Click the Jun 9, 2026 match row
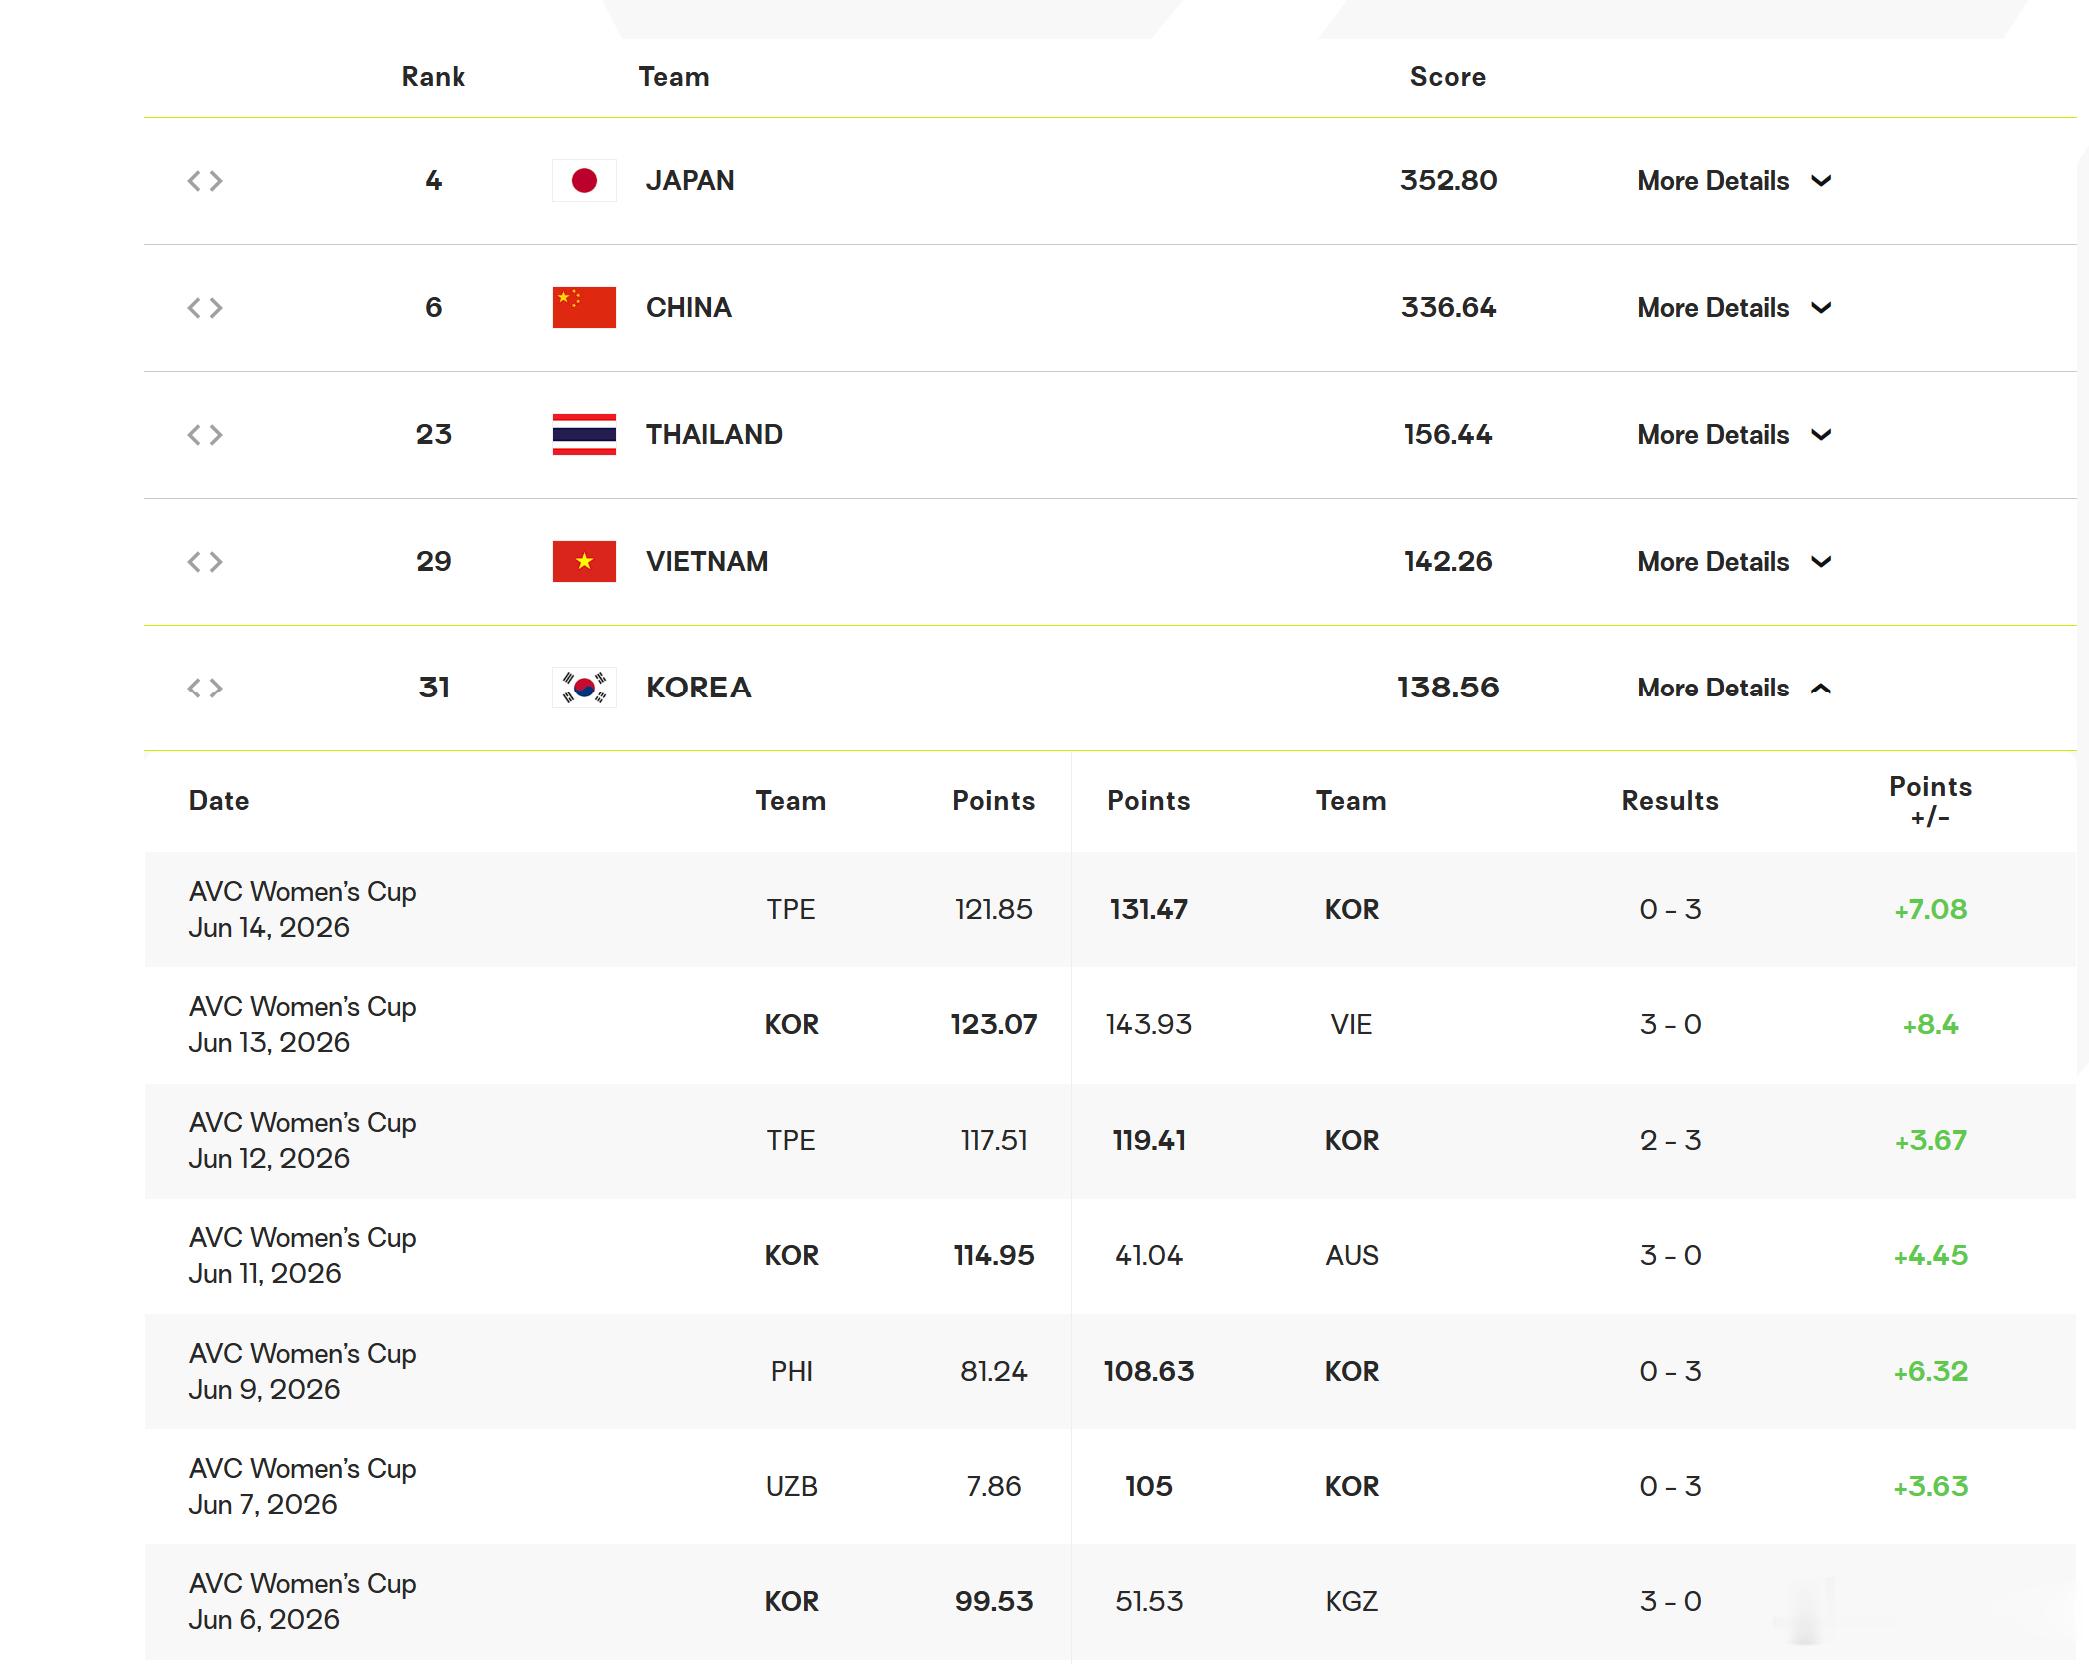This screenshot has height=1664, width=2089. coord(1110,1371)
